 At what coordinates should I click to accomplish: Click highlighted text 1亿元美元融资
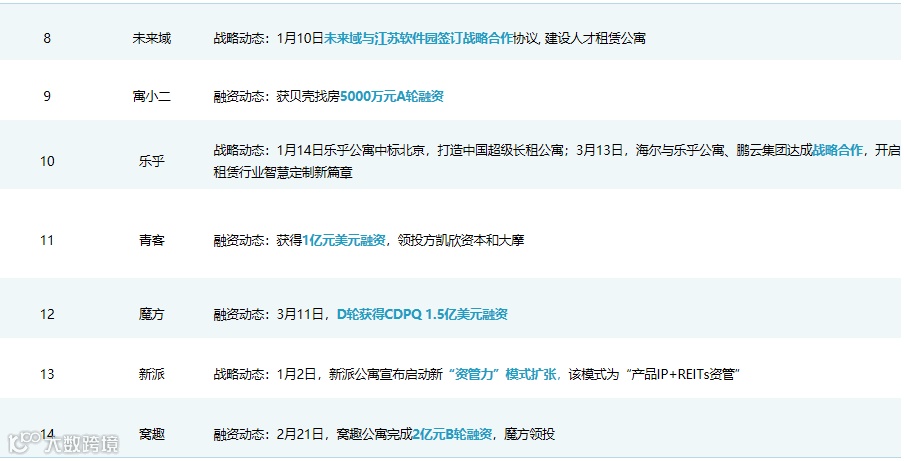pos(344,240)
